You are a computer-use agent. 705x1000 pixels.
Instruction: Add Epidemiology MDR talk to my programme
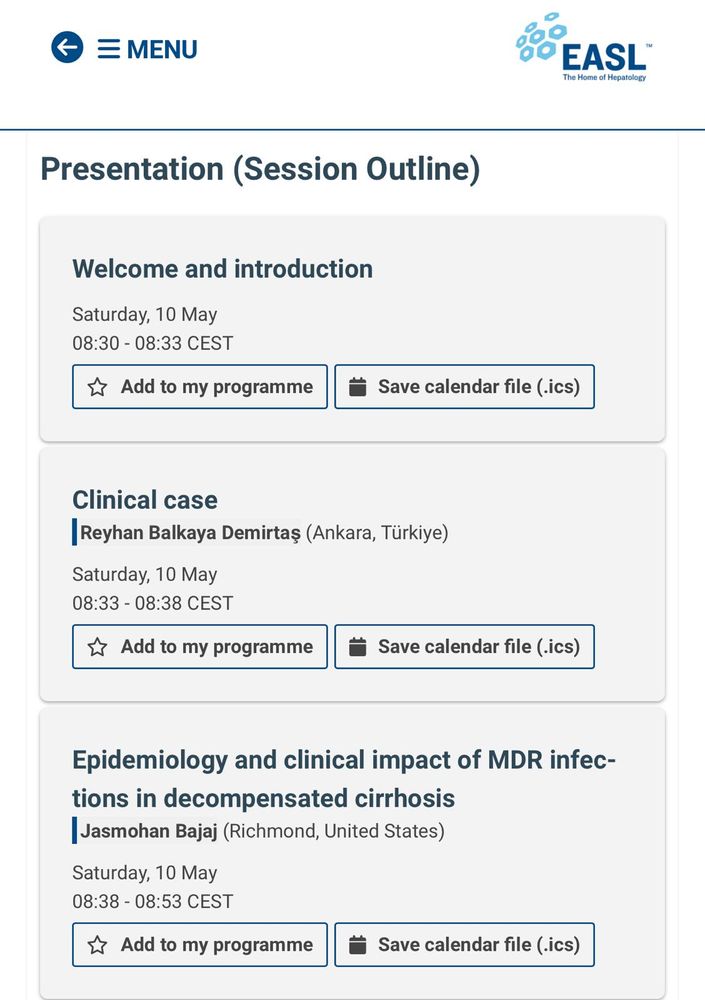(x=200, y=945)
